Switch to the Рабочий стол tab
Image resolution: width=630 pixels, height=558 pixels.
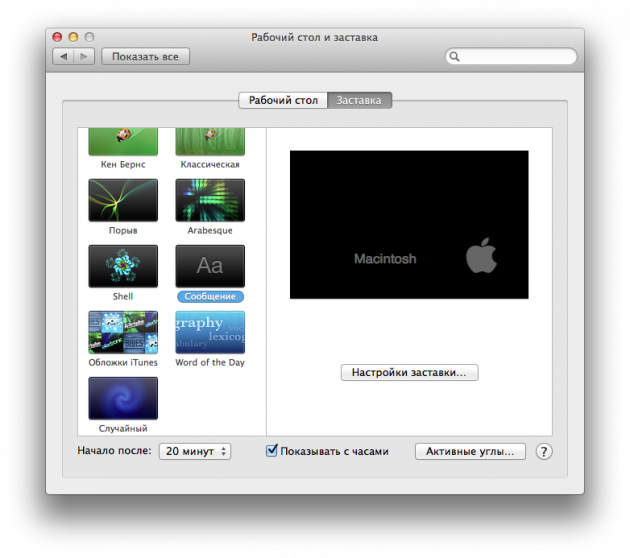283,100
